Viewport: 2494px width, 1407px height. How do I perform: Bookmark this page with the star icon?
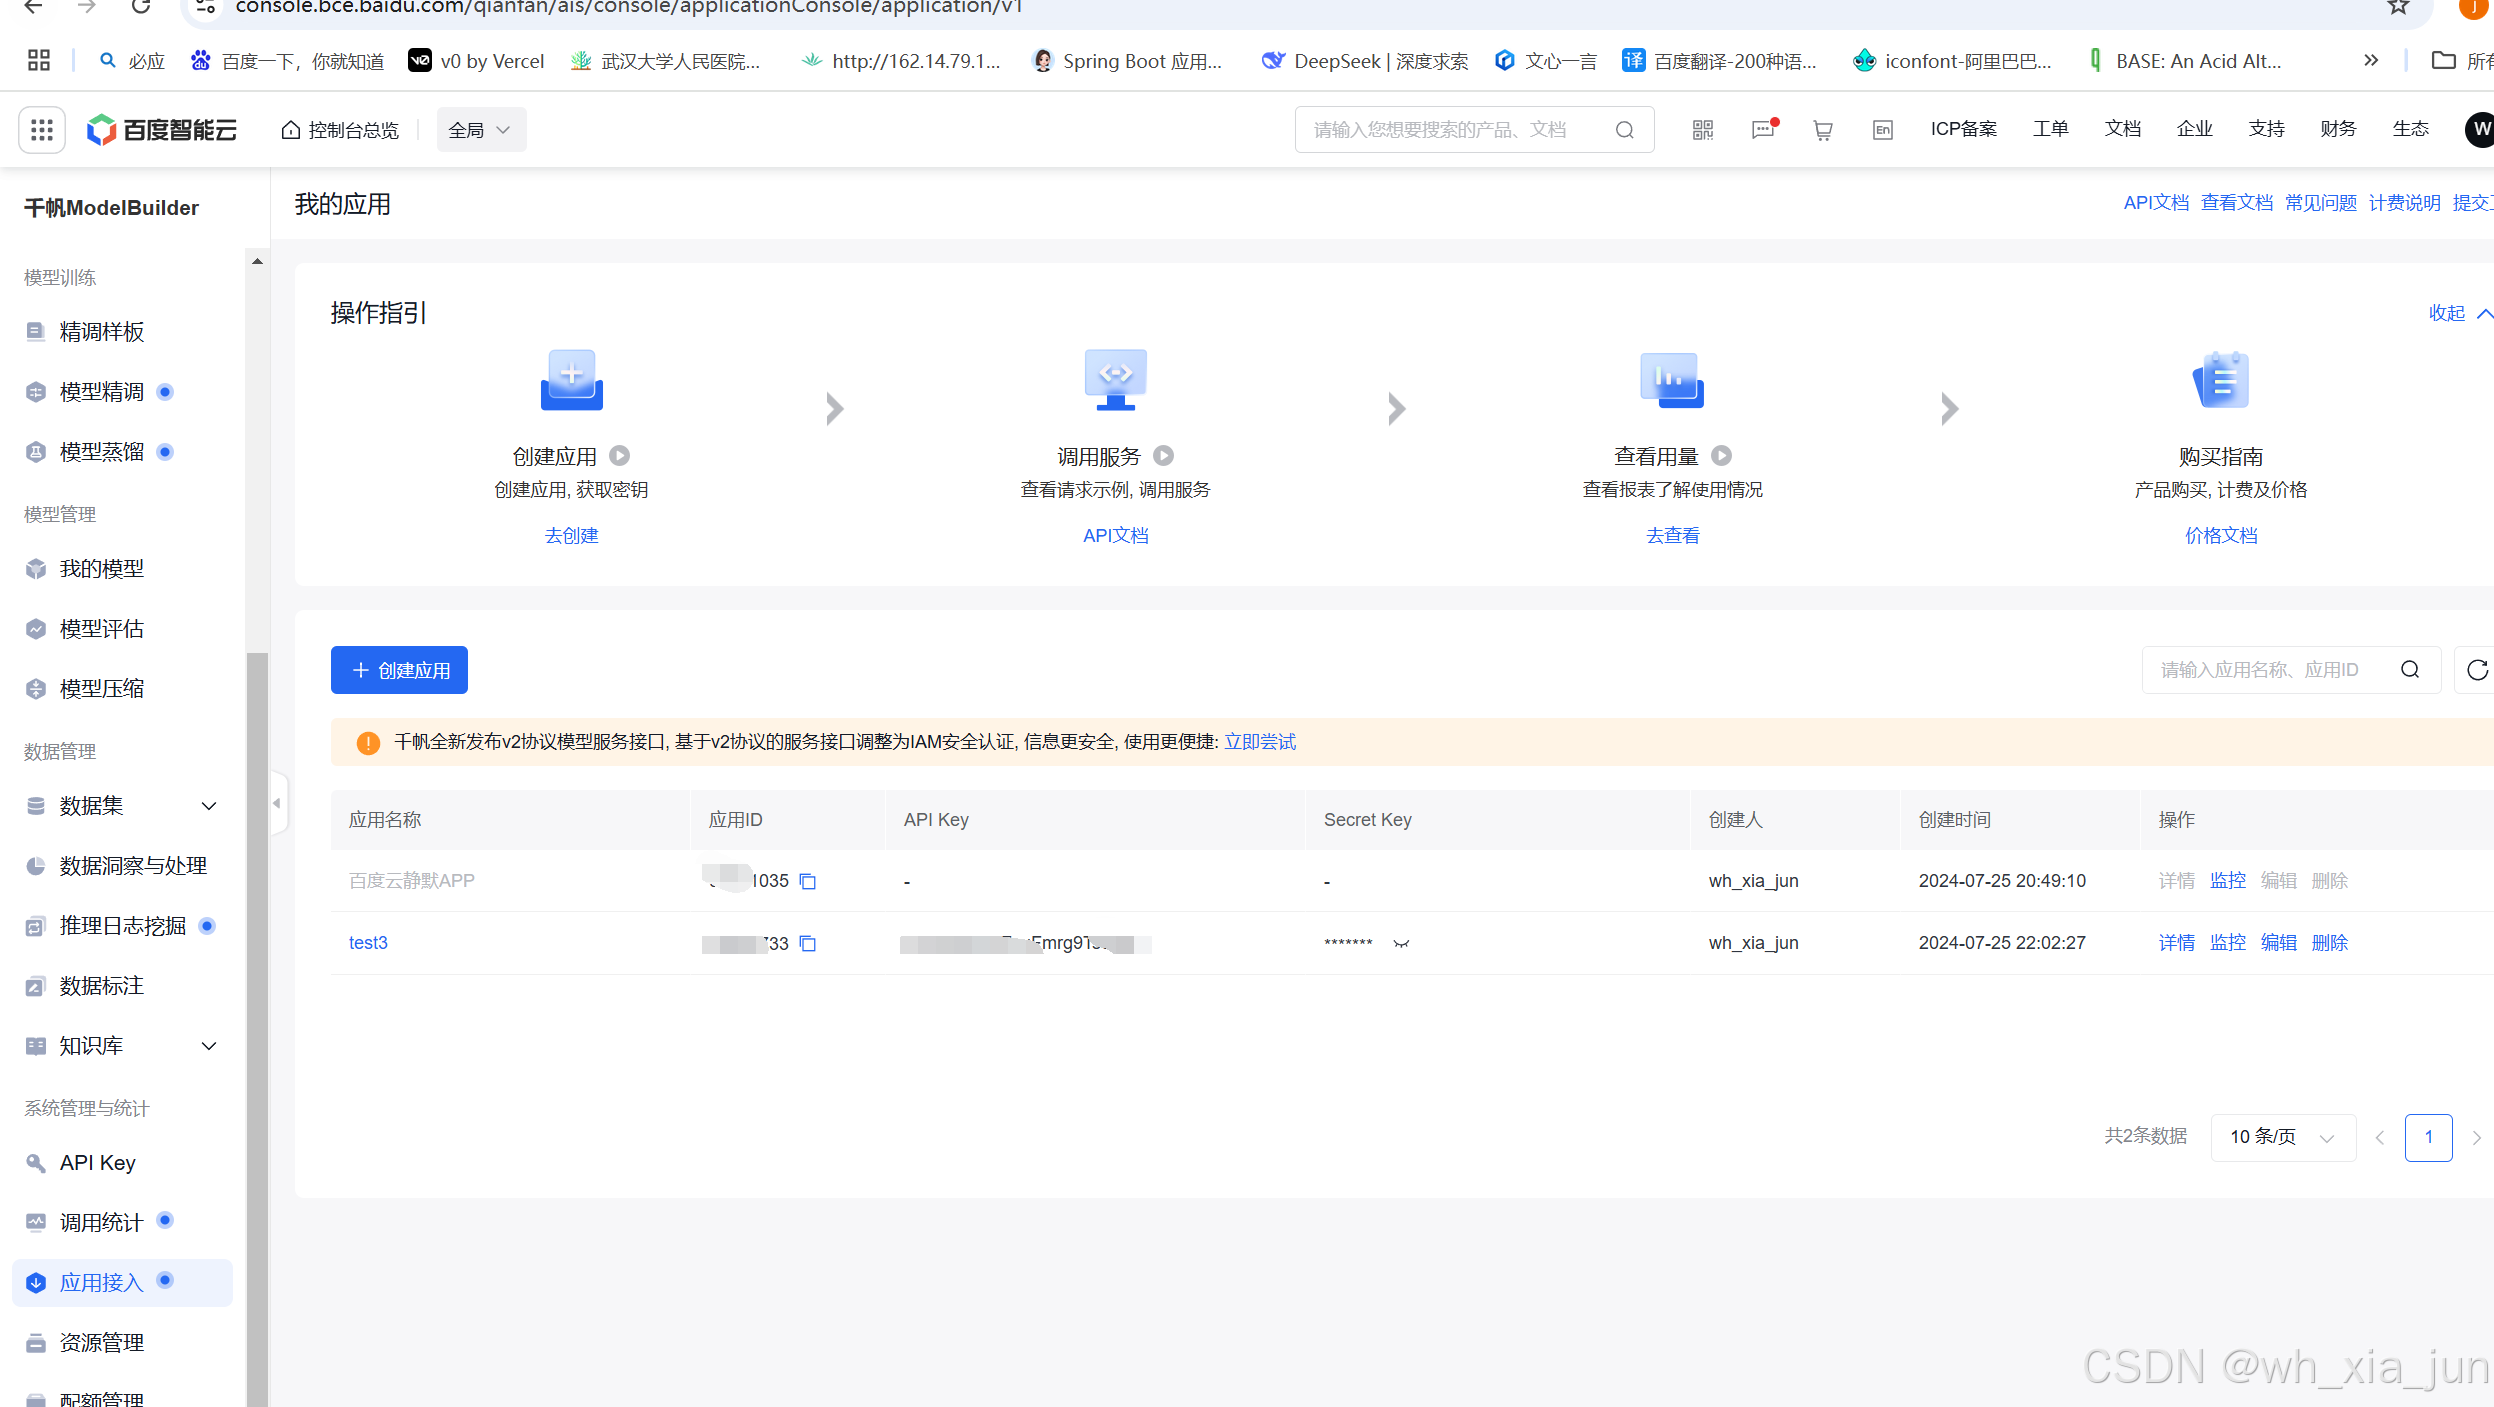[2398, 6]
